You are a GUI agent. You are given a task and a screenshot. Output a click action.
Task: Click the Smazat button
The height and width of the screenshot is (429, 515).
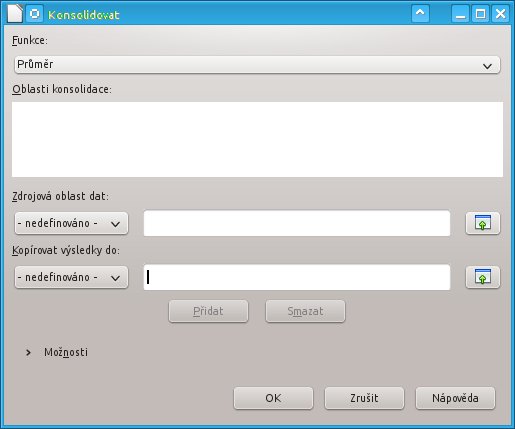coord(305,311)
